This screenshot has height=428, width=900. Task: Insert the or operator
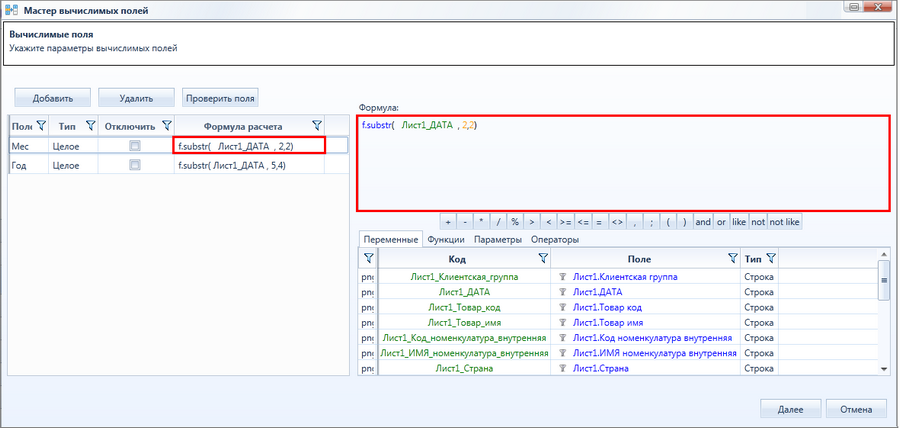pos(721,222)
